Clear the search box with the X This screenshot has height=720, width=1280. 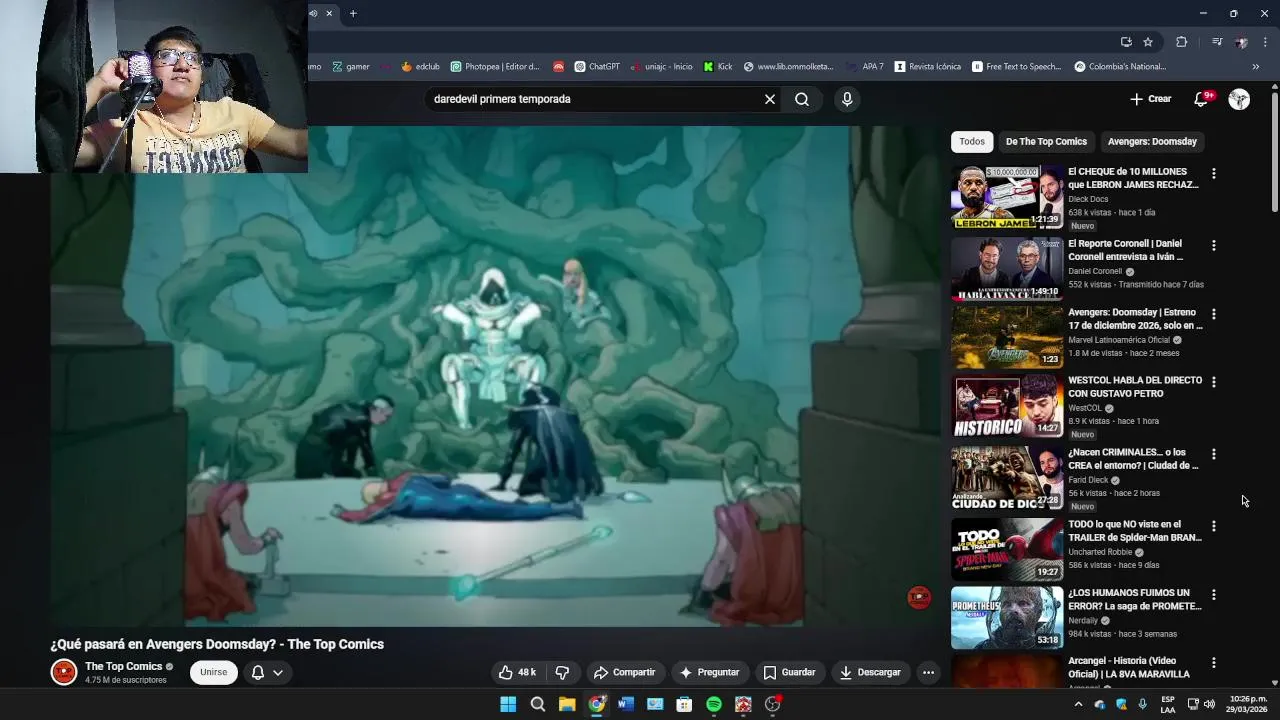[770, 99]
